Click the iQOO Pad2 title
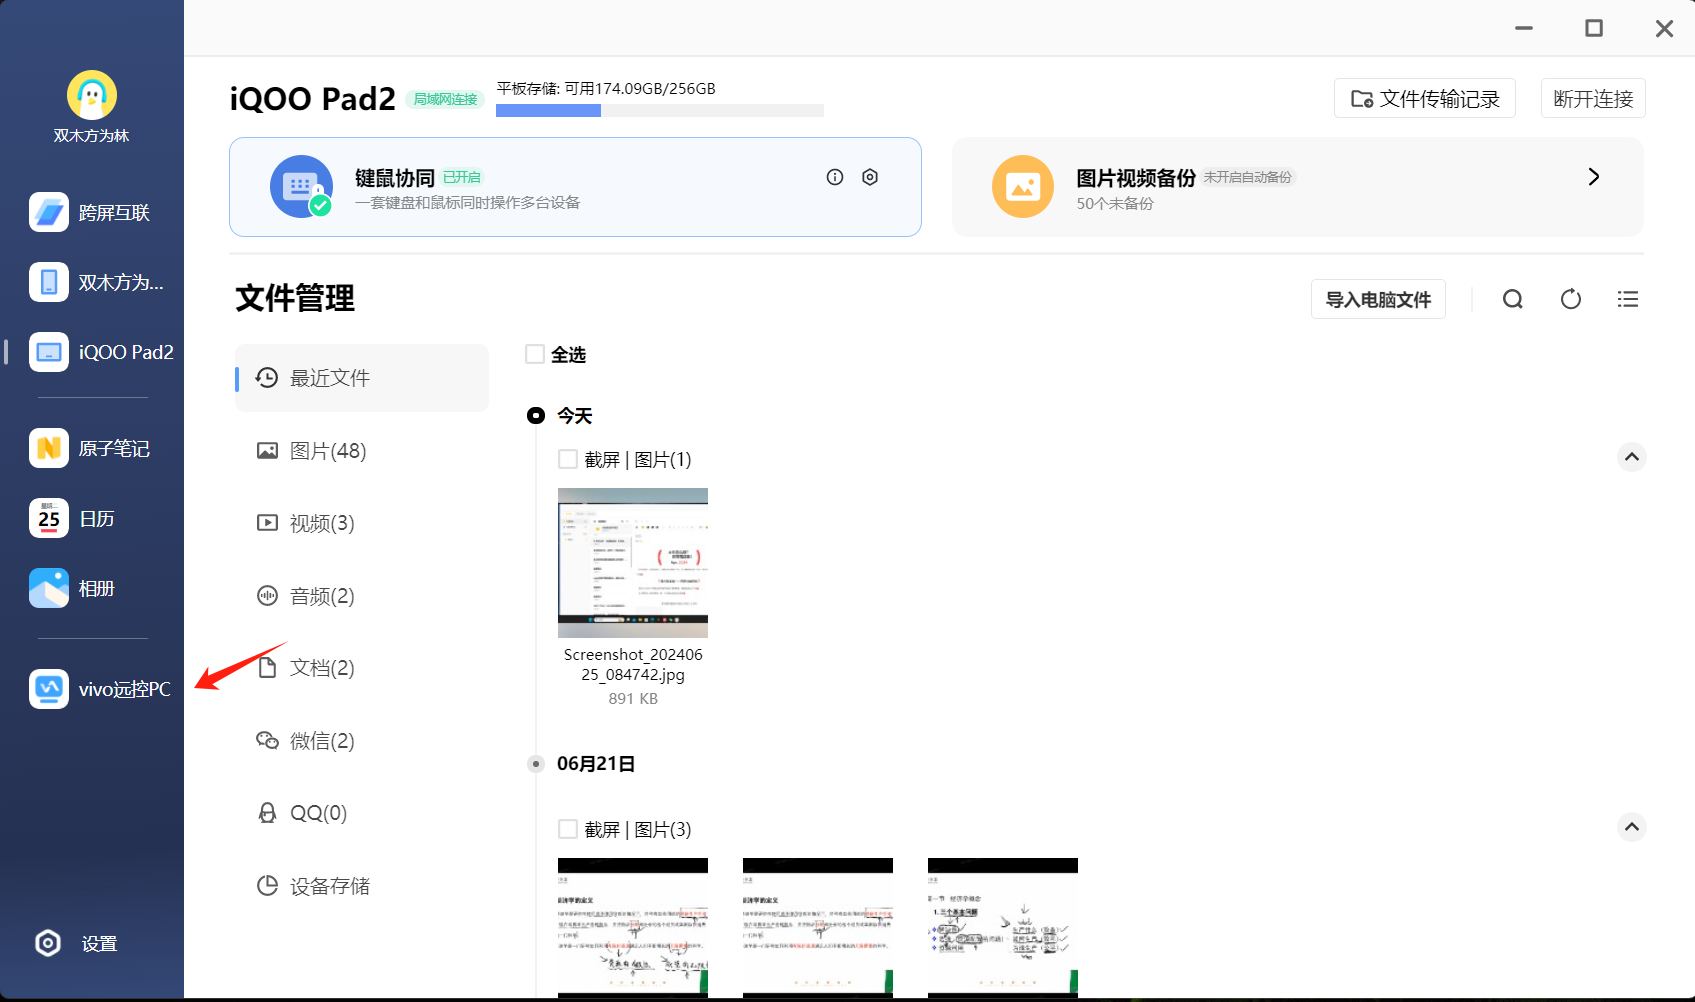This screenshot has height=1002, width=1695. [312, 98]
